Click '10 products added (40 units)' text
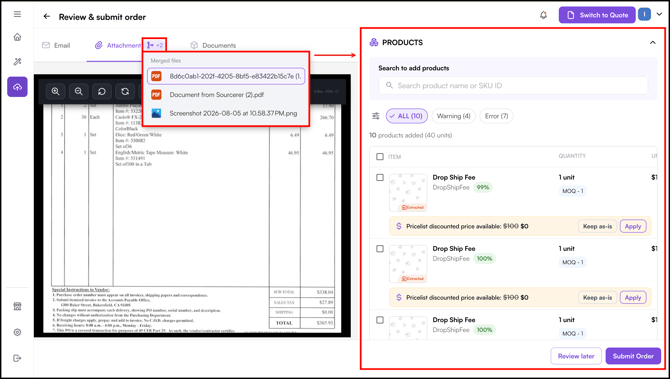This screenshot has height=379, width=670. point(411,135)
